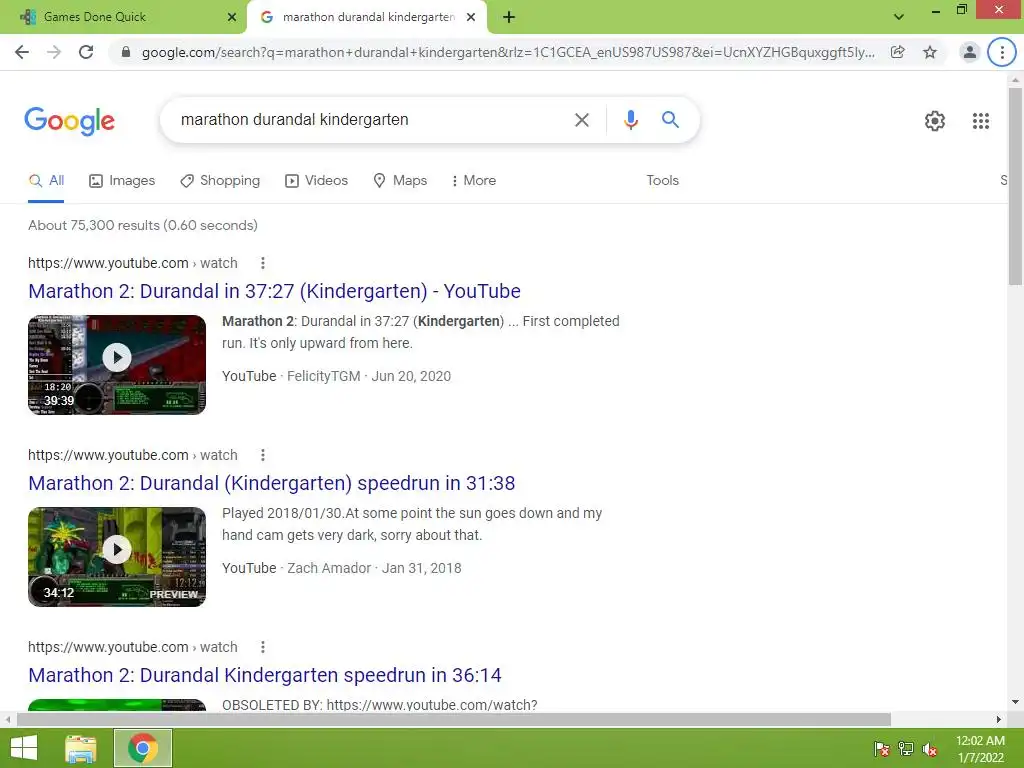
Task: Play the 34:12 video thumbnail
Action: tap(117, 556)
